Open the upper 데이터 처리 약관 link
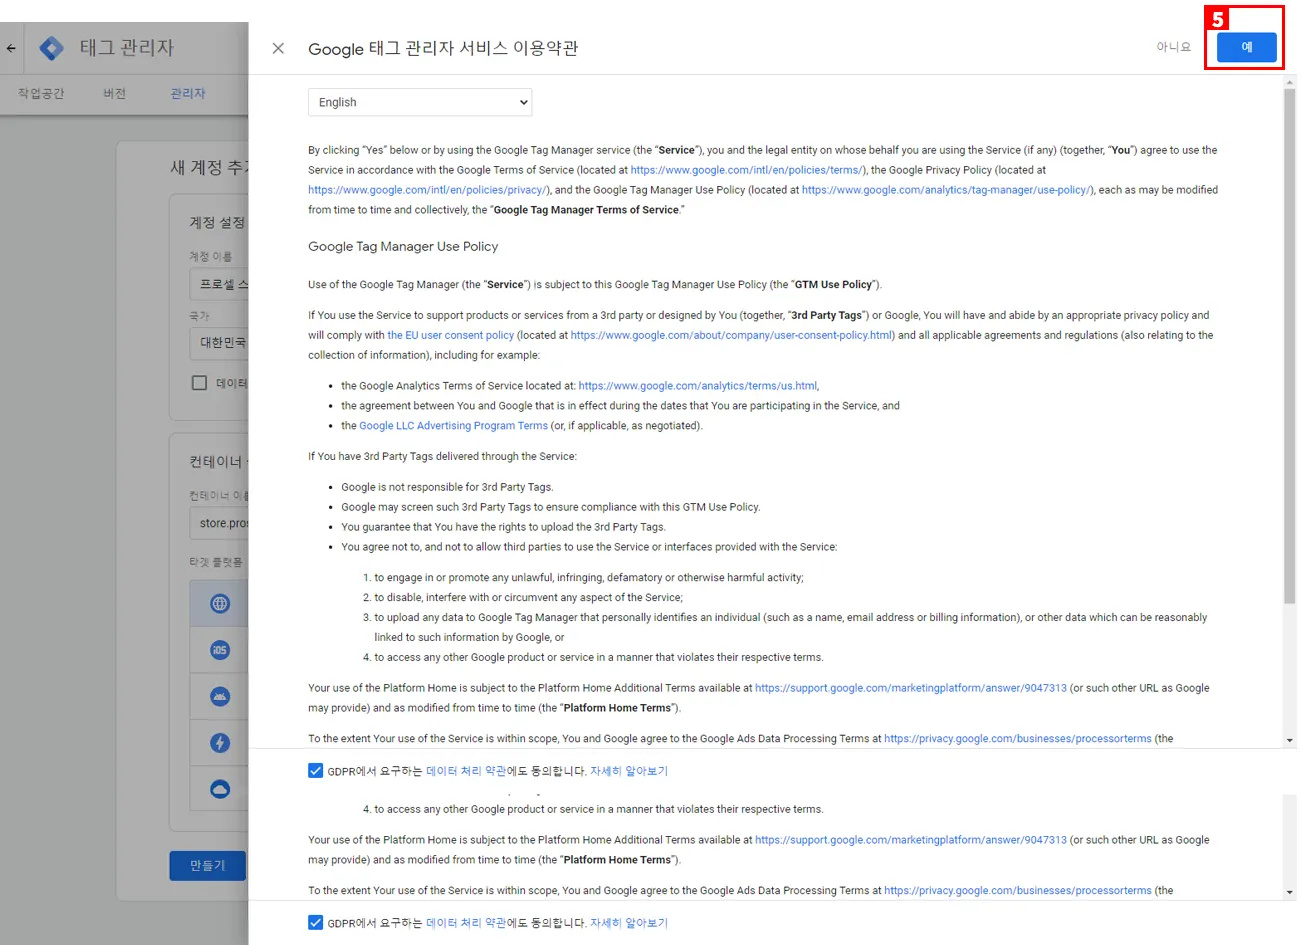 click(466, 771)
